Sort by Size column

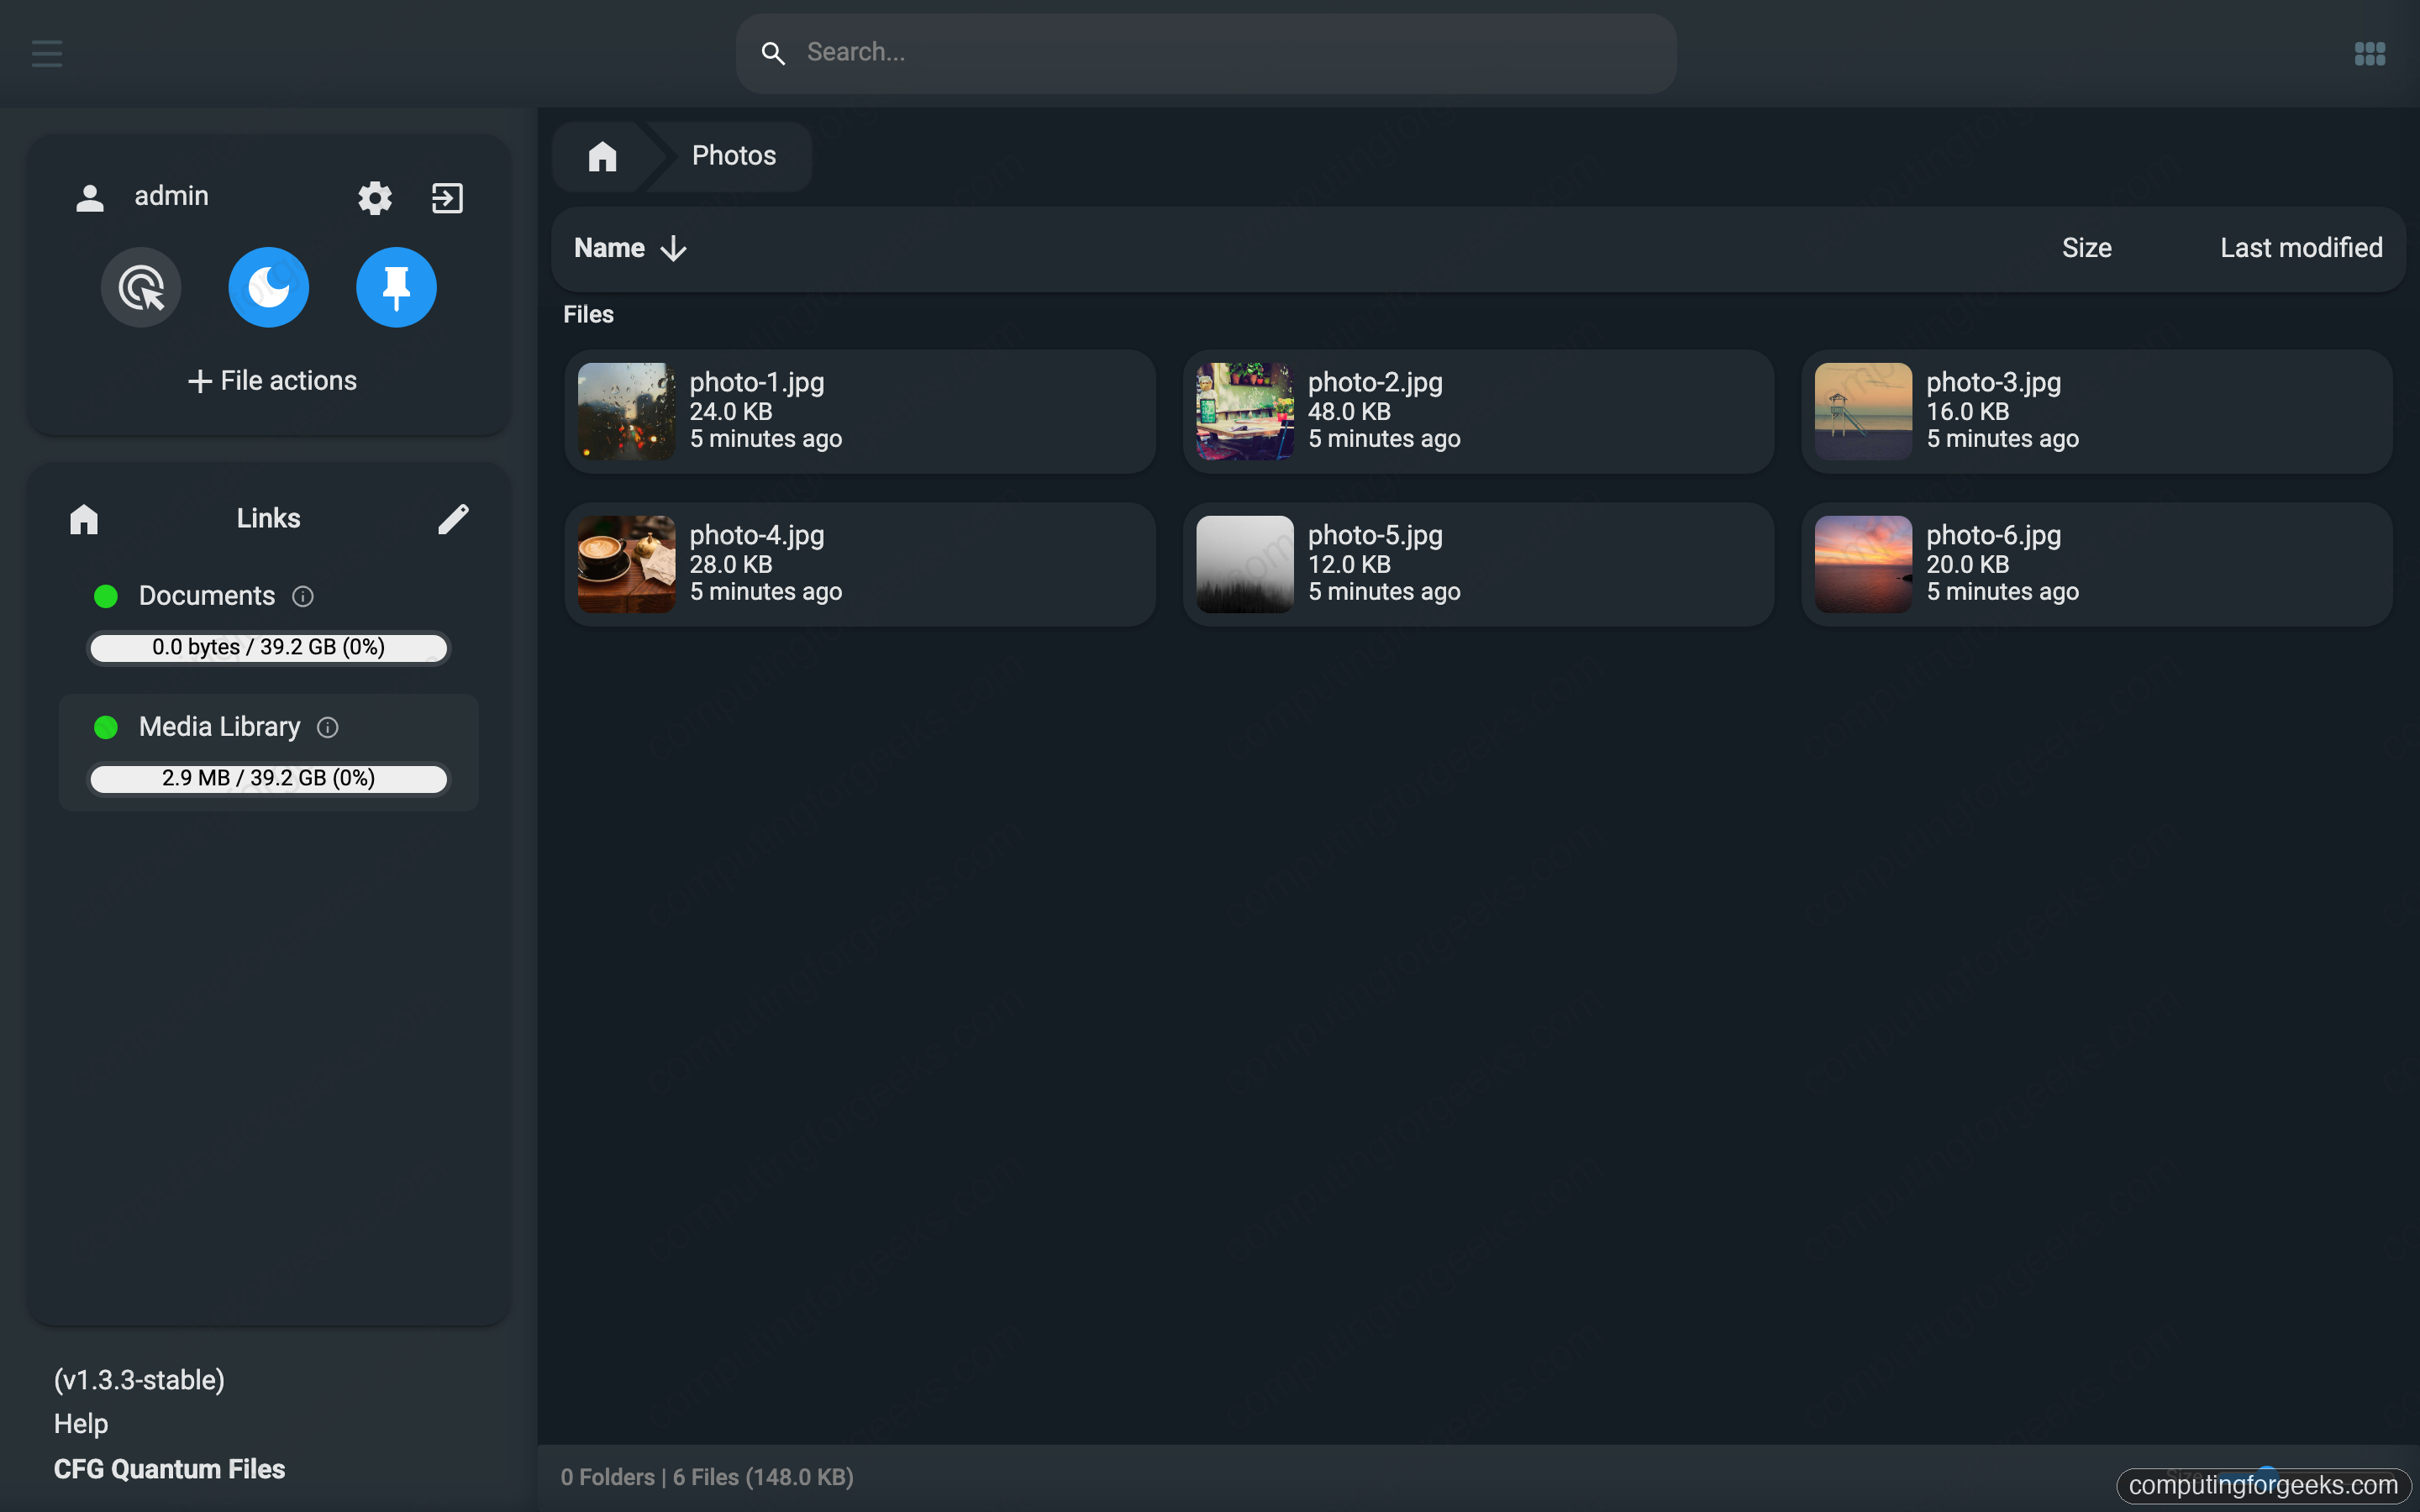[x=2086, y=248]
